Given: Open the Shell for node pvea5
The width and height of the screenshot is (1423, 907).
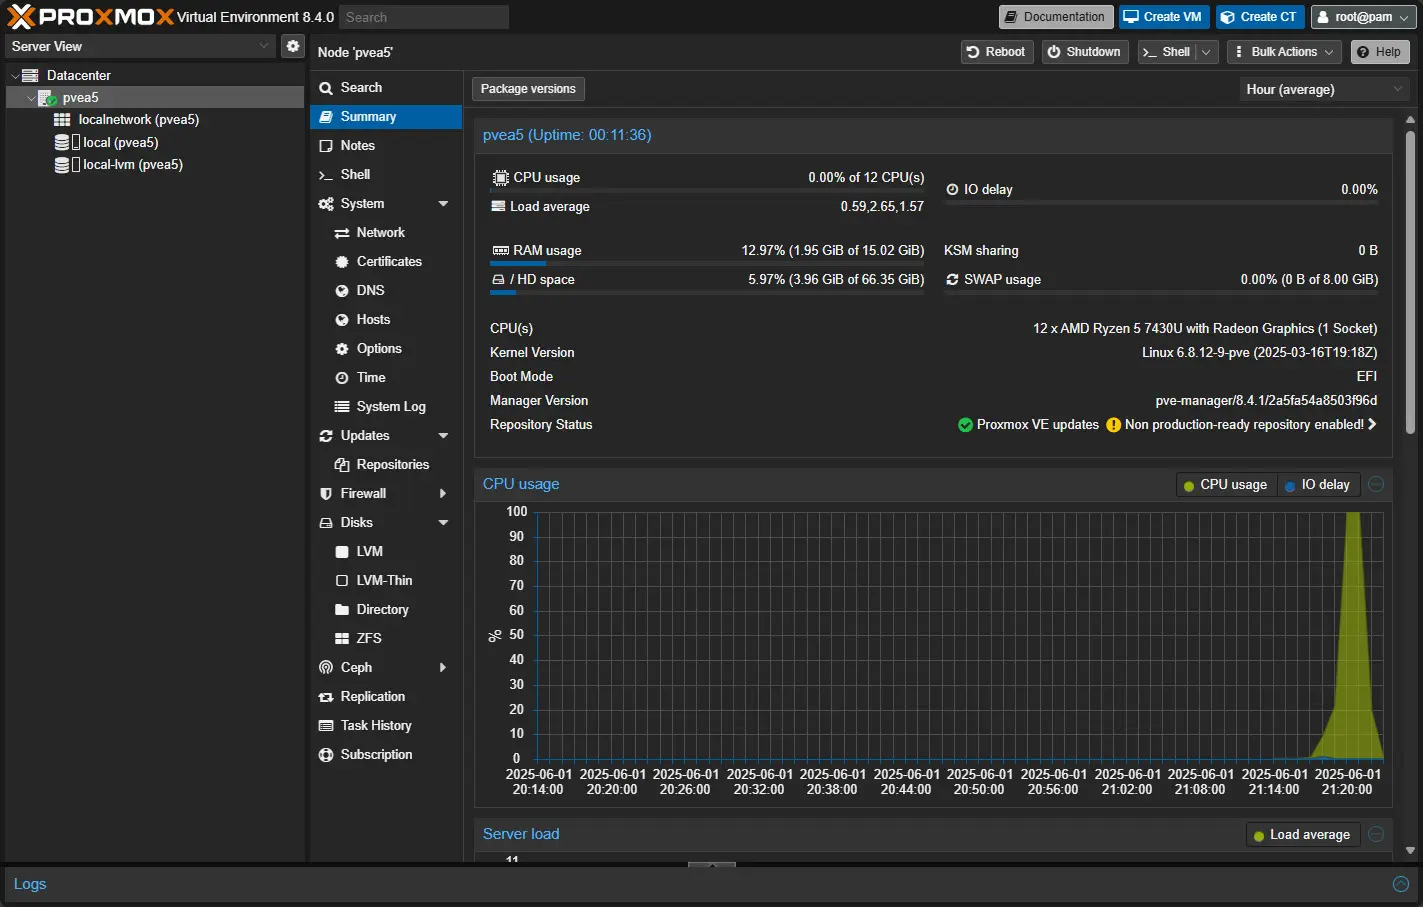Looking at the screenshot, I should pyautogui.click(x=356, y=174).
